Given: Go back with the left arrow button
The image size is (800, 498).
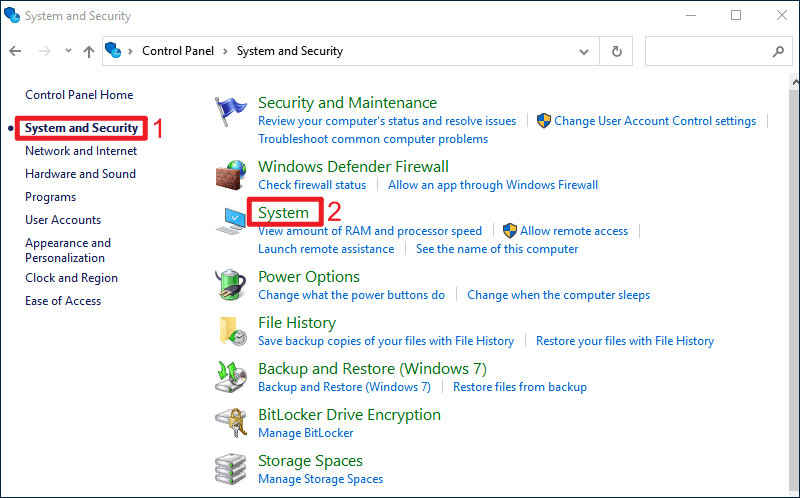Looking at the screenshot, I should [x=15, y=51].
